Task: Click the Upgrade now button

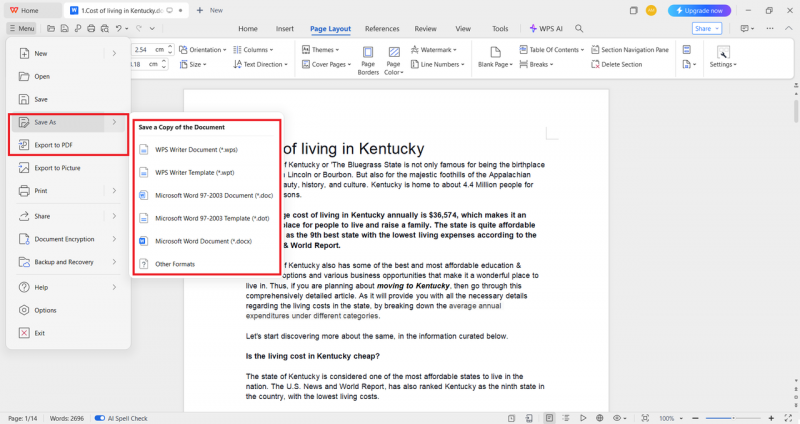Action: (x=699, y=10)
